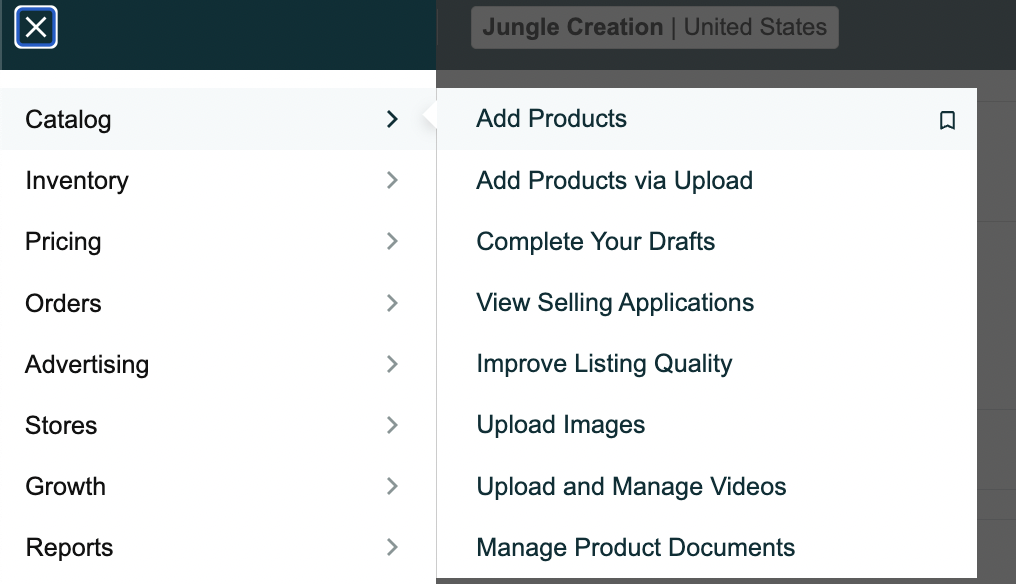
Task: Click the Growth chevron arrow
Action: pyautogui.click(x=392, y=486)
